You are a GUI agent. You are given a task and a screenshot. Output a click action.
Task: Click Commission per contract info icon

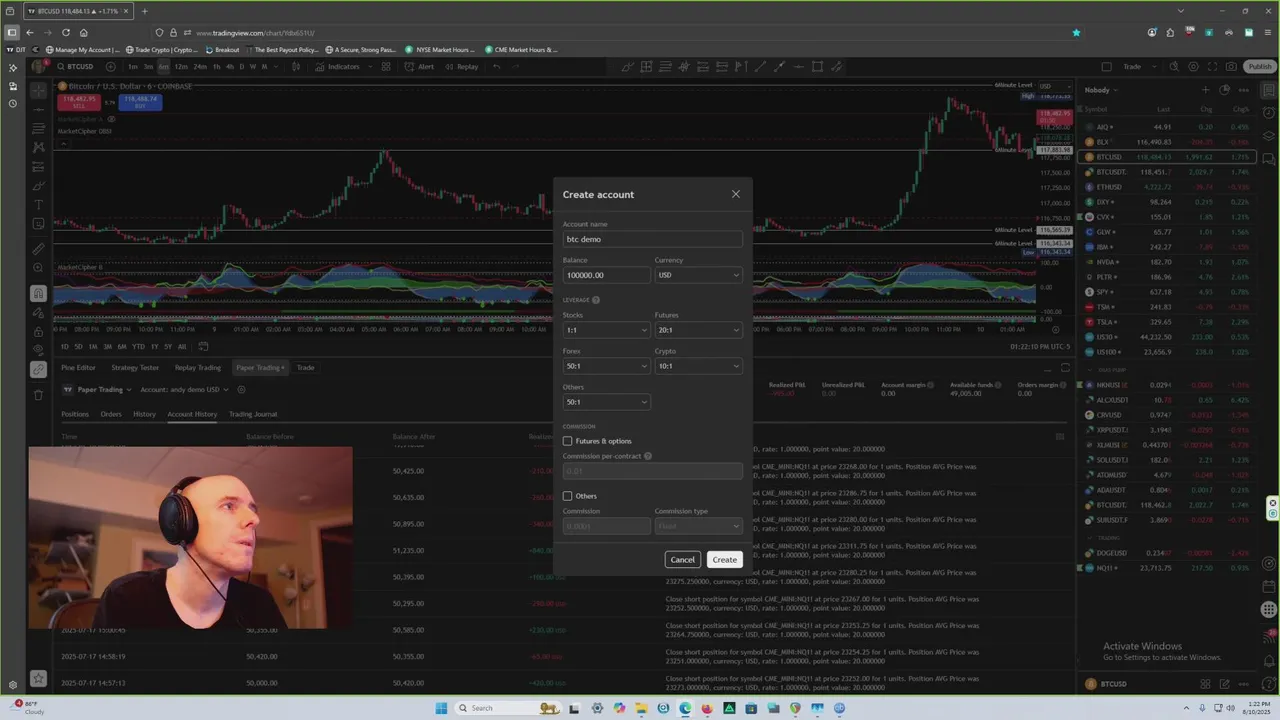(x=648, y=456)
